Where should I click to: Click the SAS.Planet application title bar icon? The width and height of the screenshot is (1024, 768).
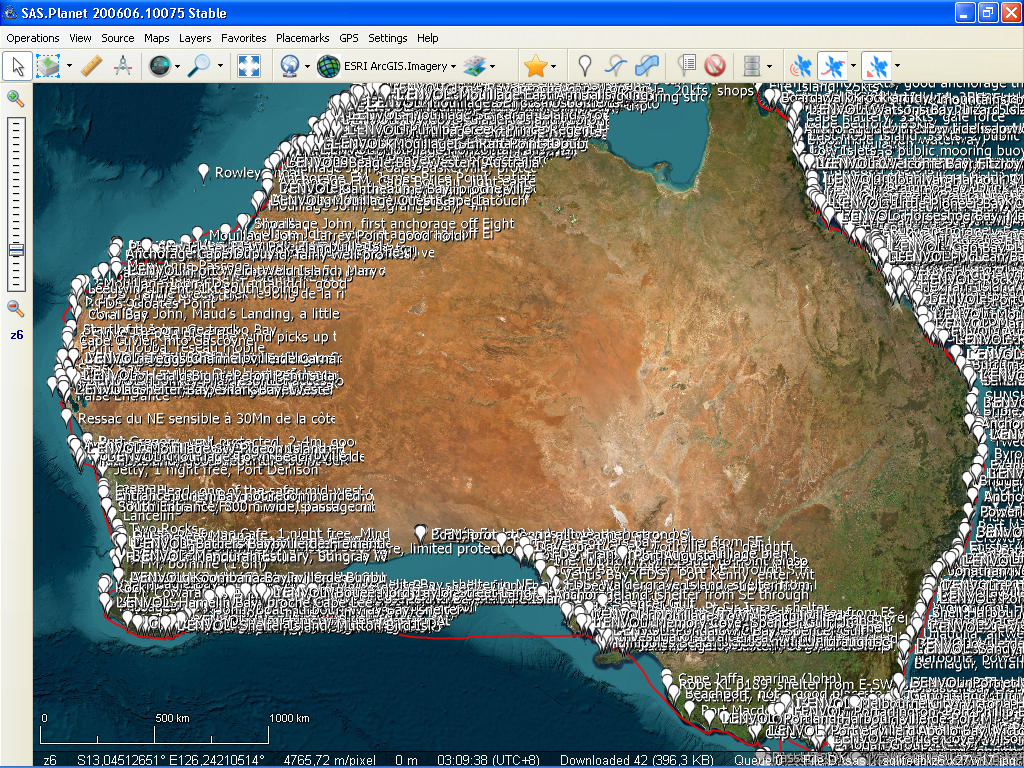coord(10,12)
